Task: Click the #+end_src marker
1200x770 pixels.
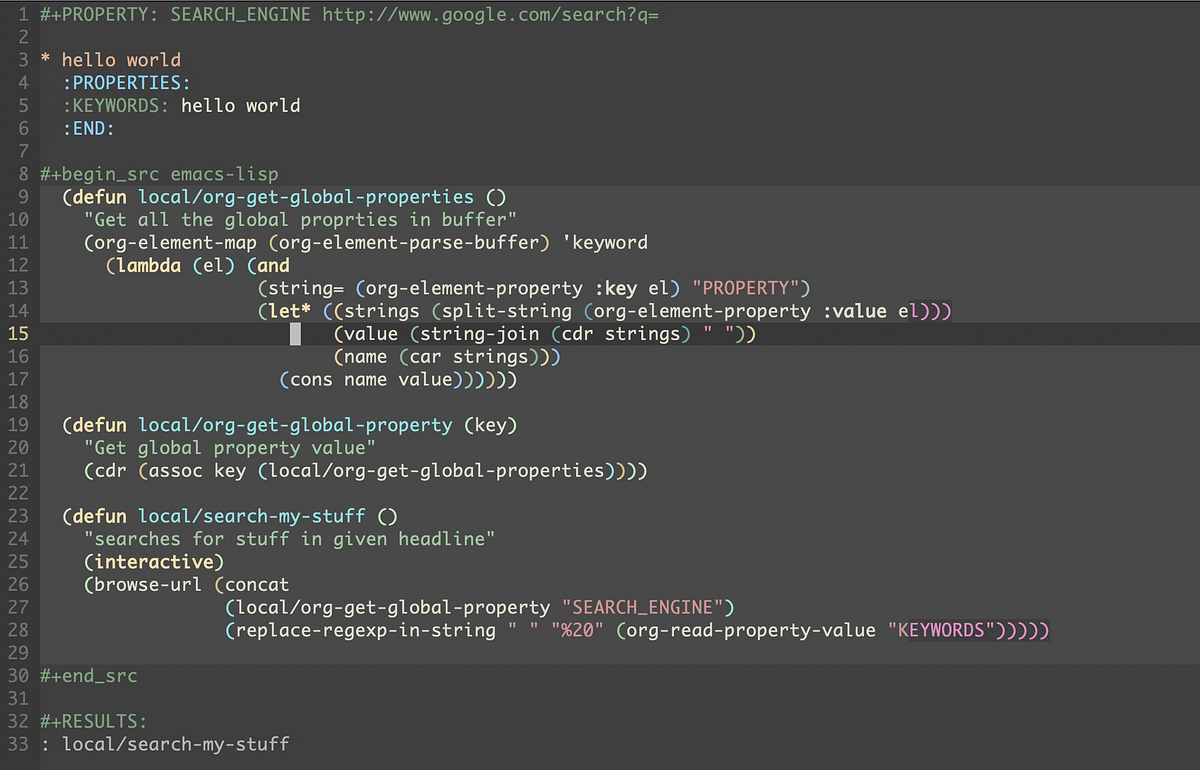Action: [x=89, y=675]
